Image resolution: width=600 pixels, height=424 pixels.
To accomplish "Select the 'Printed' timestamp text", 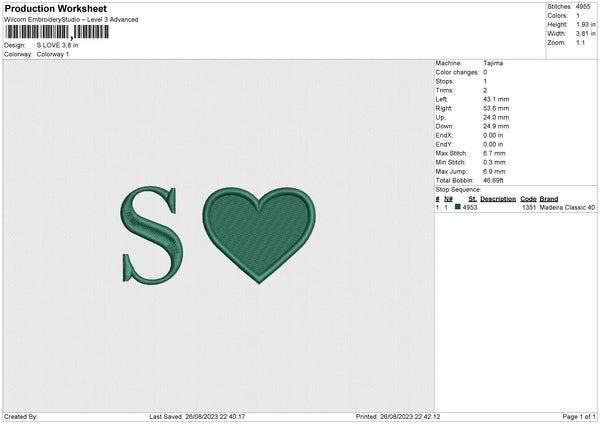I will [x=398, y=416].
